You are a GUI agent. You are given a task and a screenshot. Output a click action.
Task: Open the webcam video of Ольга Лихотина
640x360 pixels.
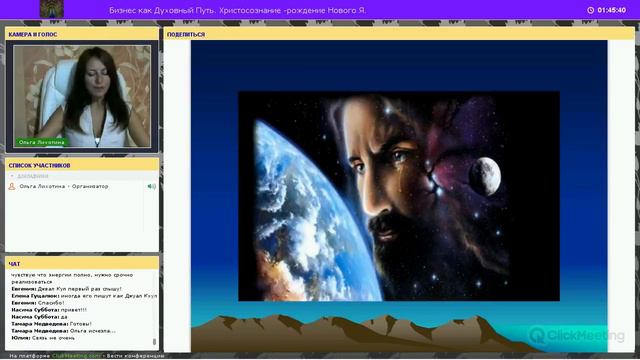pos(82,96)
